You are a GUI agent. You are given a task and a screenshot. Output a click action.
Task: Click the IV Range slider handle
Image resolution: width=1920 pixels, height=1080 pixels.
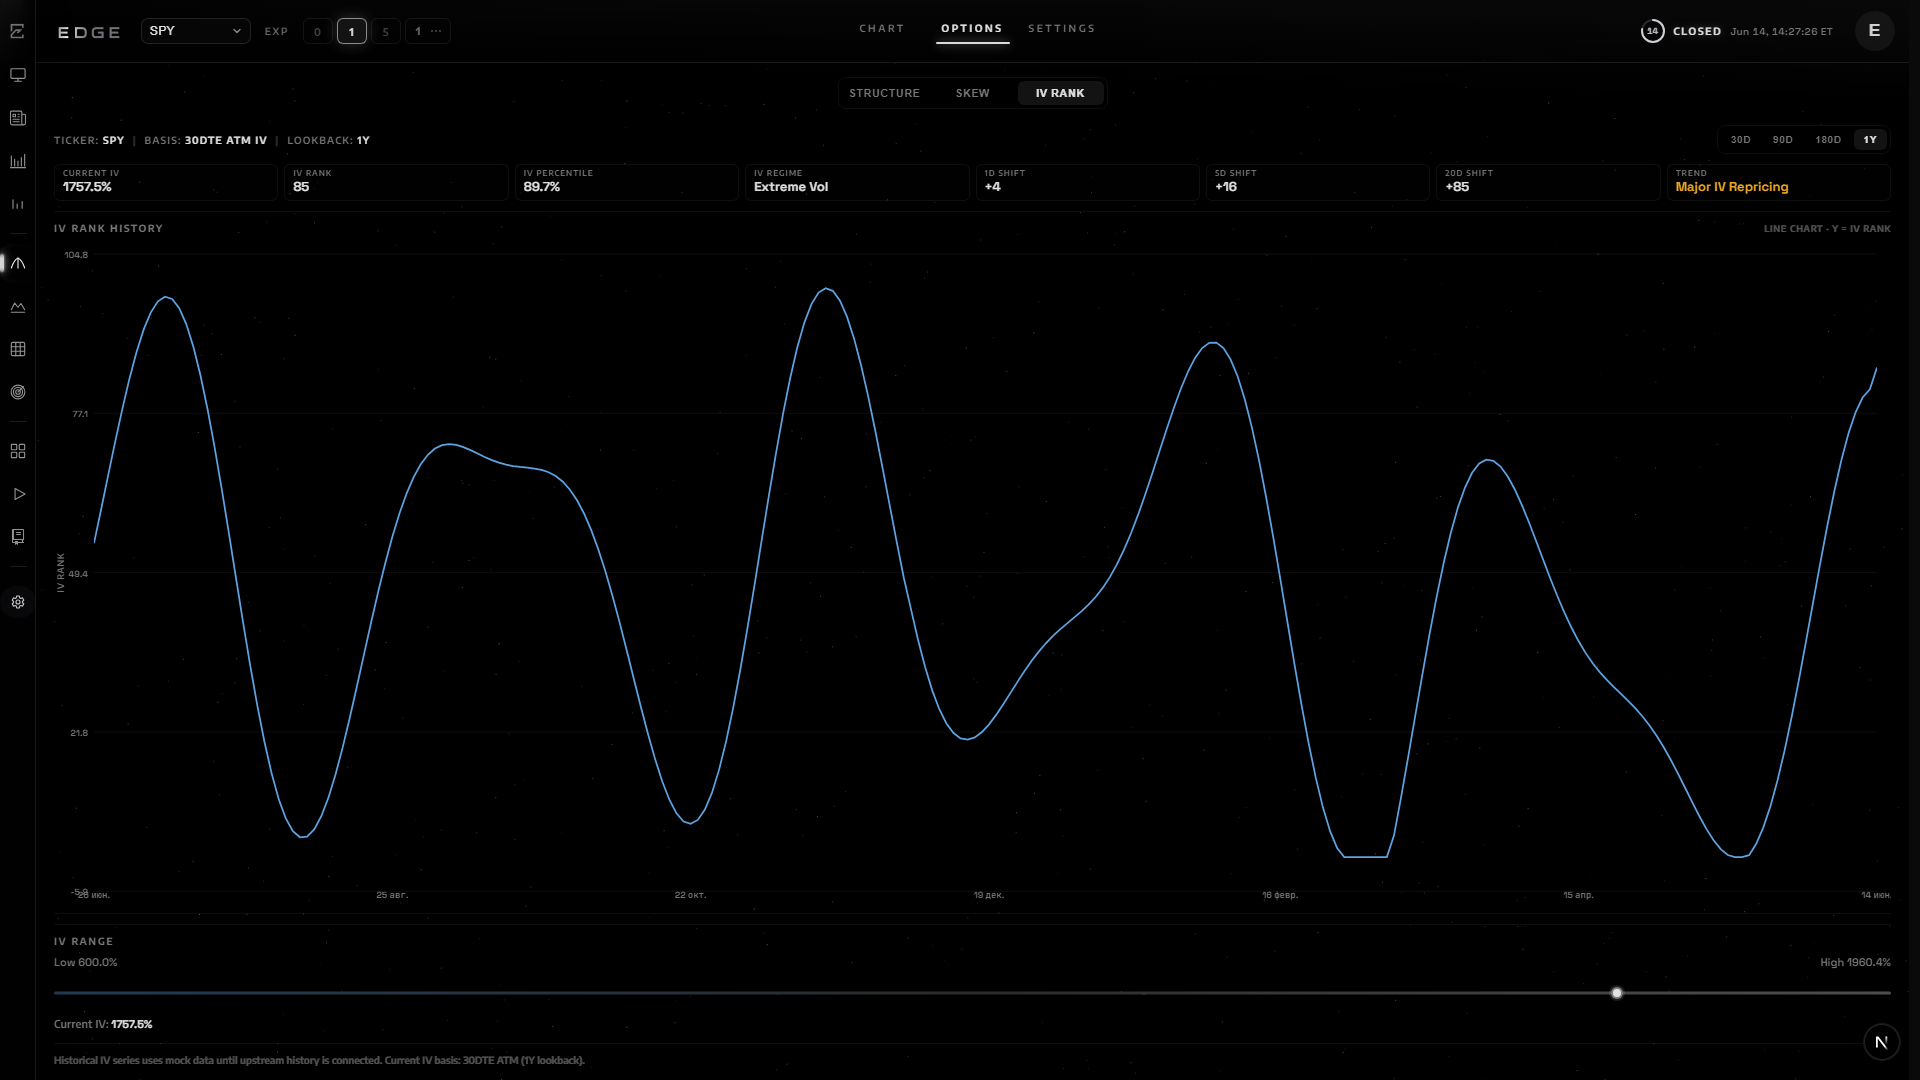click(1617, 993)
